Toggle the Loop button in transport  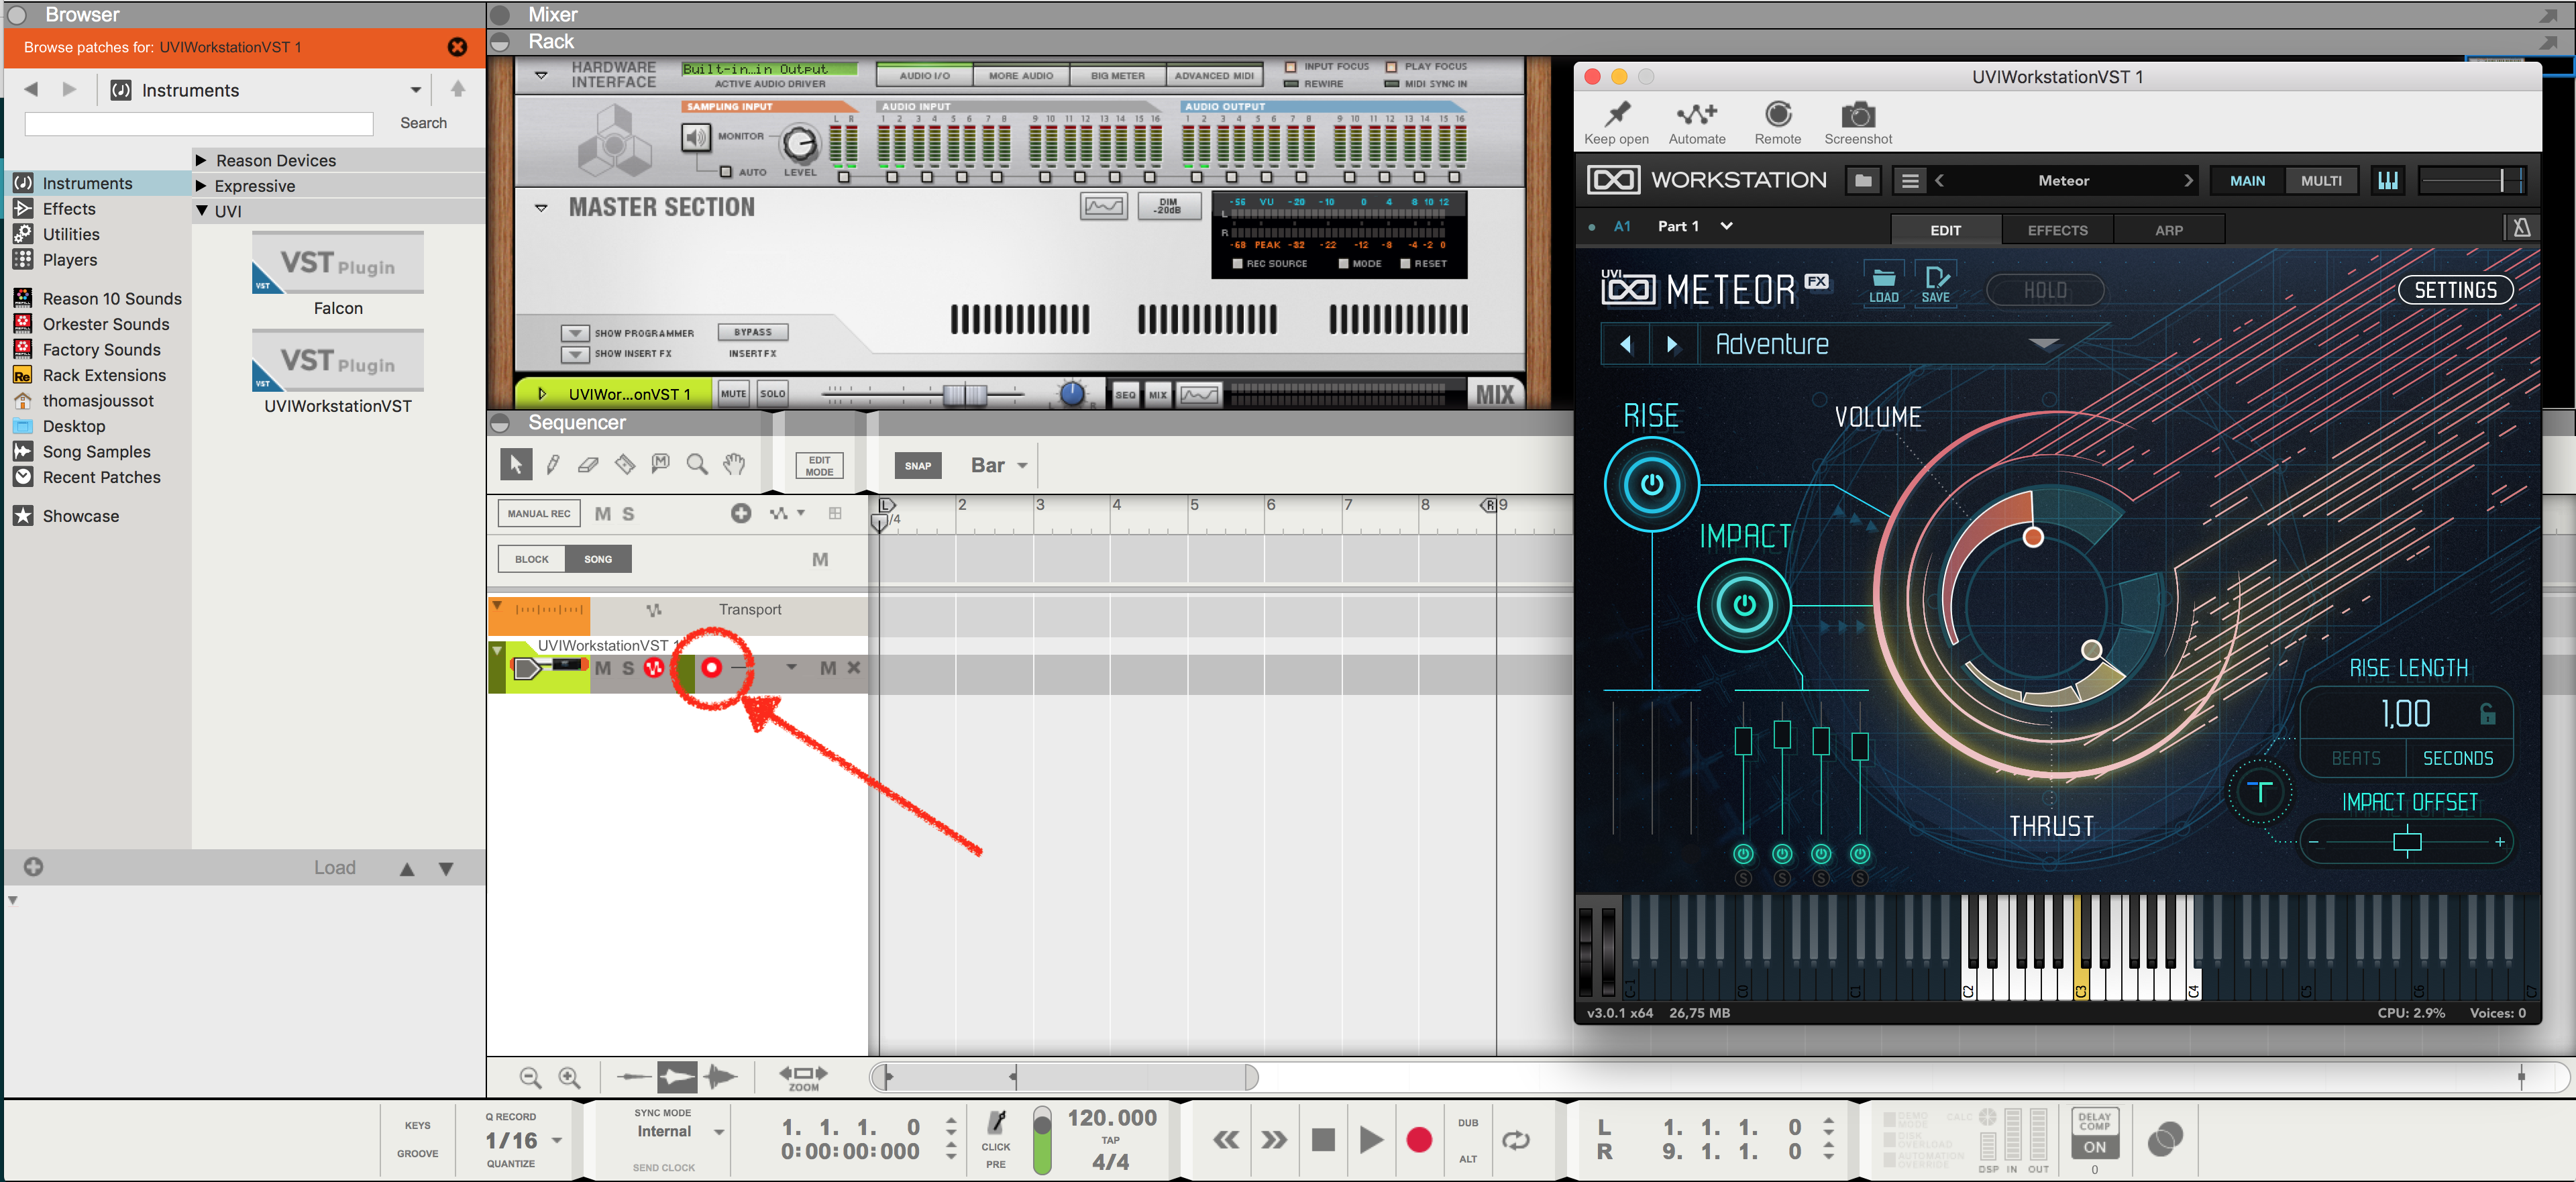[1516, 1140]
